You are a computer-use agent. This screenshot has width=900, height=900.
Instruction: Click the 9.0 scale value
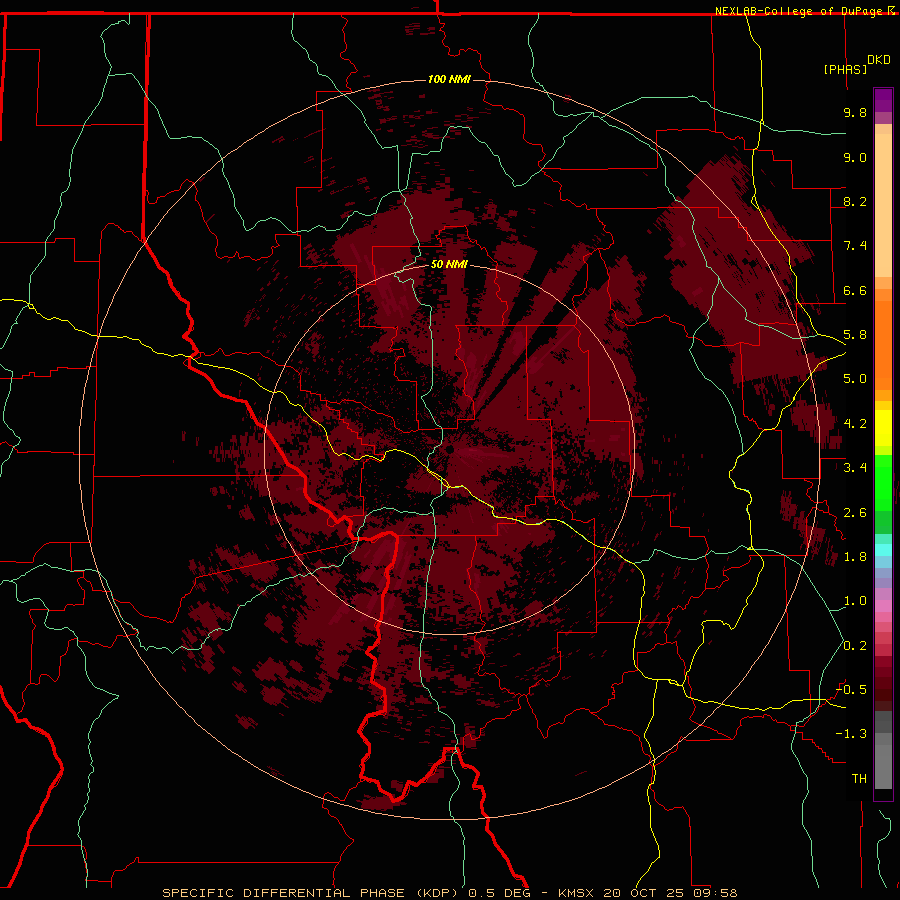tap(855, 157)
